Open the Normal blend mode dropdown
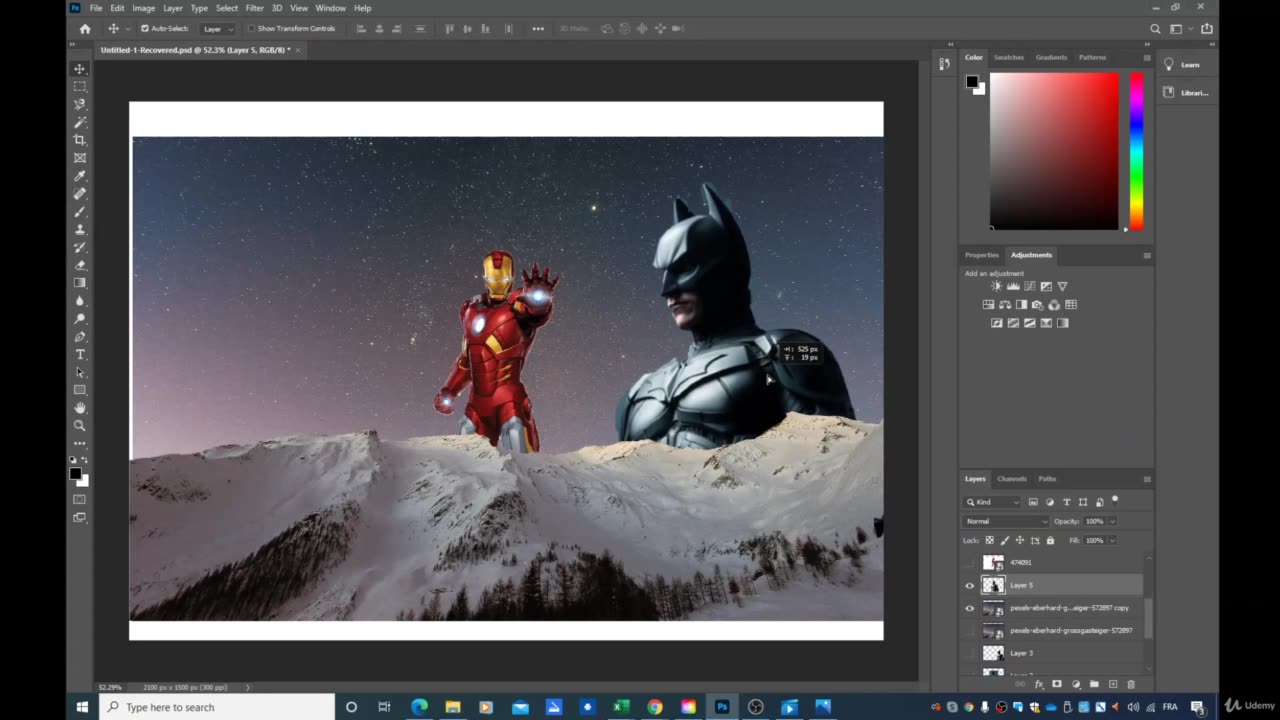The width and height of the screenshot is (1280, 720). (1006, 521)
